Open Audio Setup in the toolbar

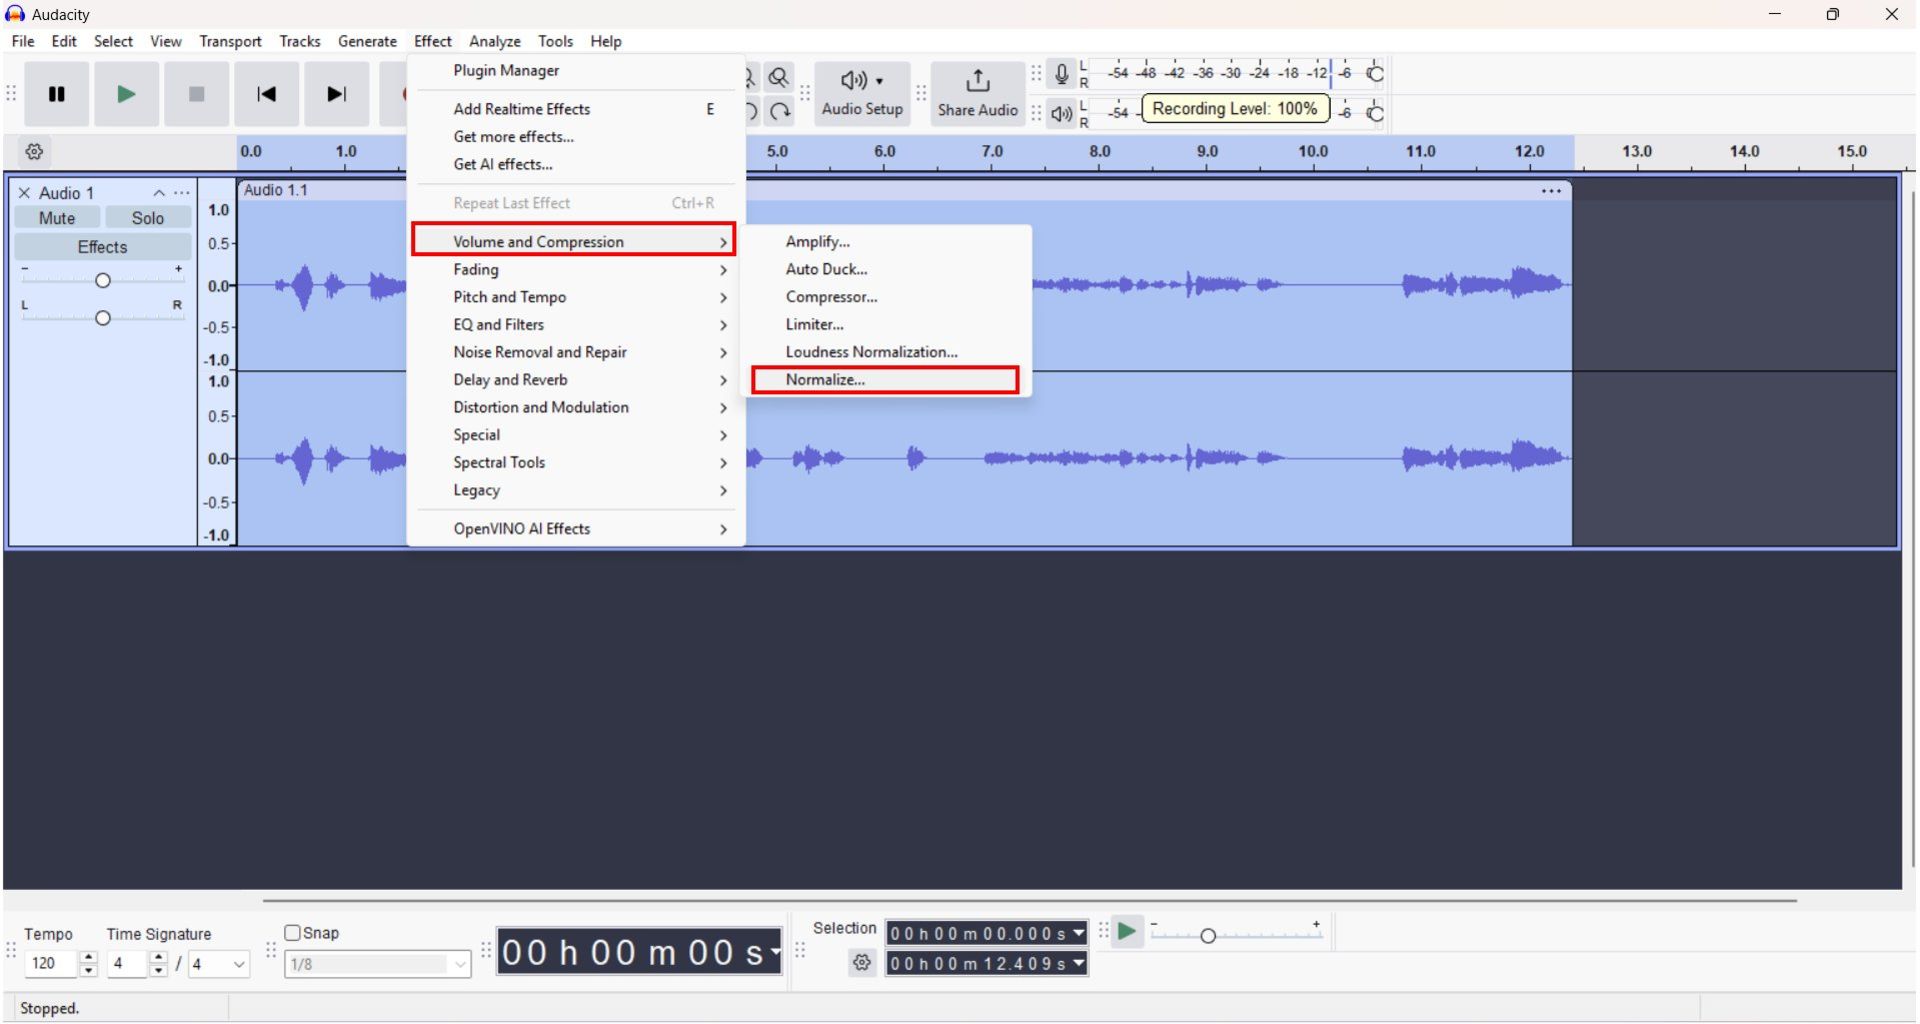tap(861, 94)
